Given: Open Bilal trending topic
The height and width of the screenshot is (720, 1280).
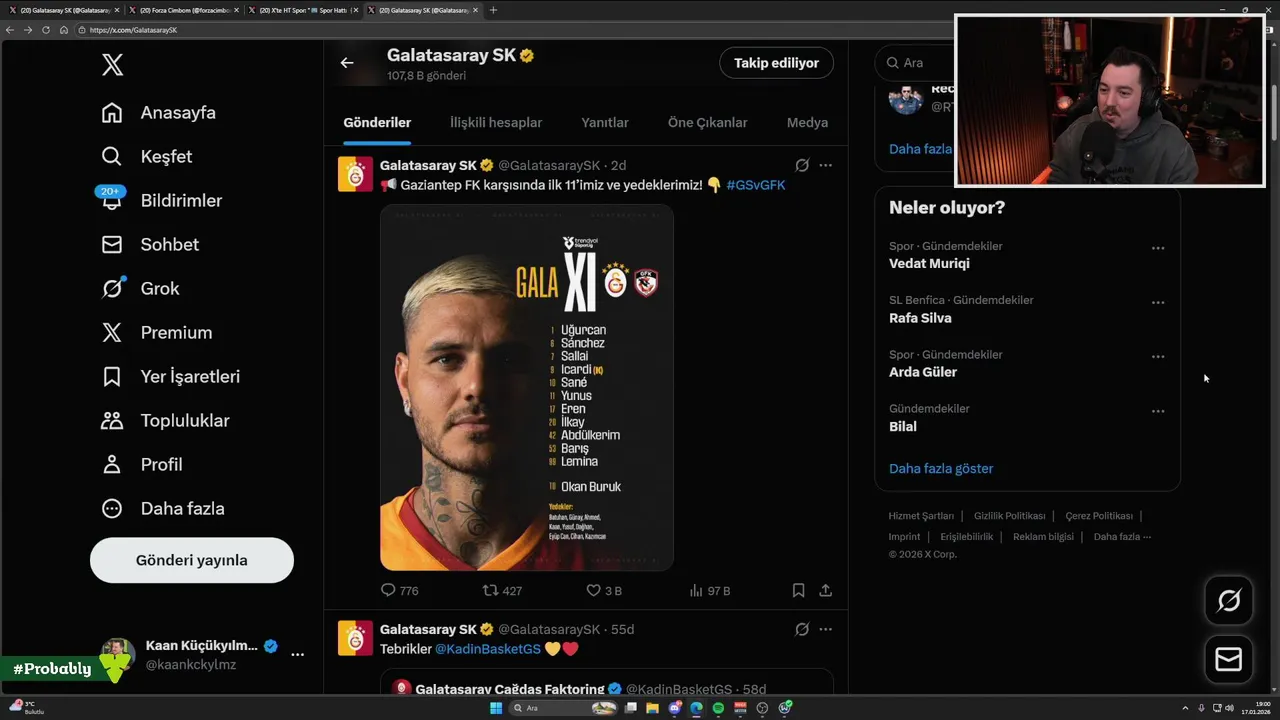Looking at the screenshot, I should coord(903,426).
